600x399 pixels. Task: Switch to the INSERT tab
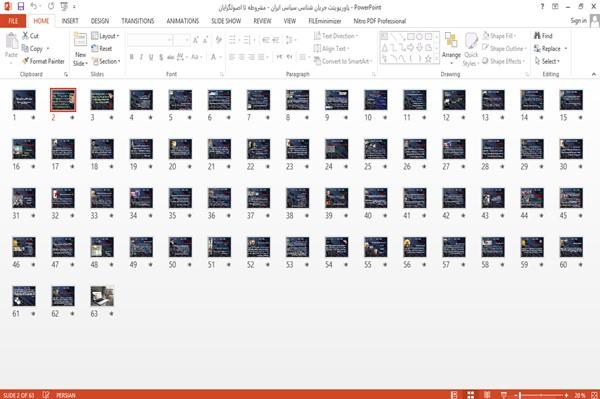click(x=70, y=21)
